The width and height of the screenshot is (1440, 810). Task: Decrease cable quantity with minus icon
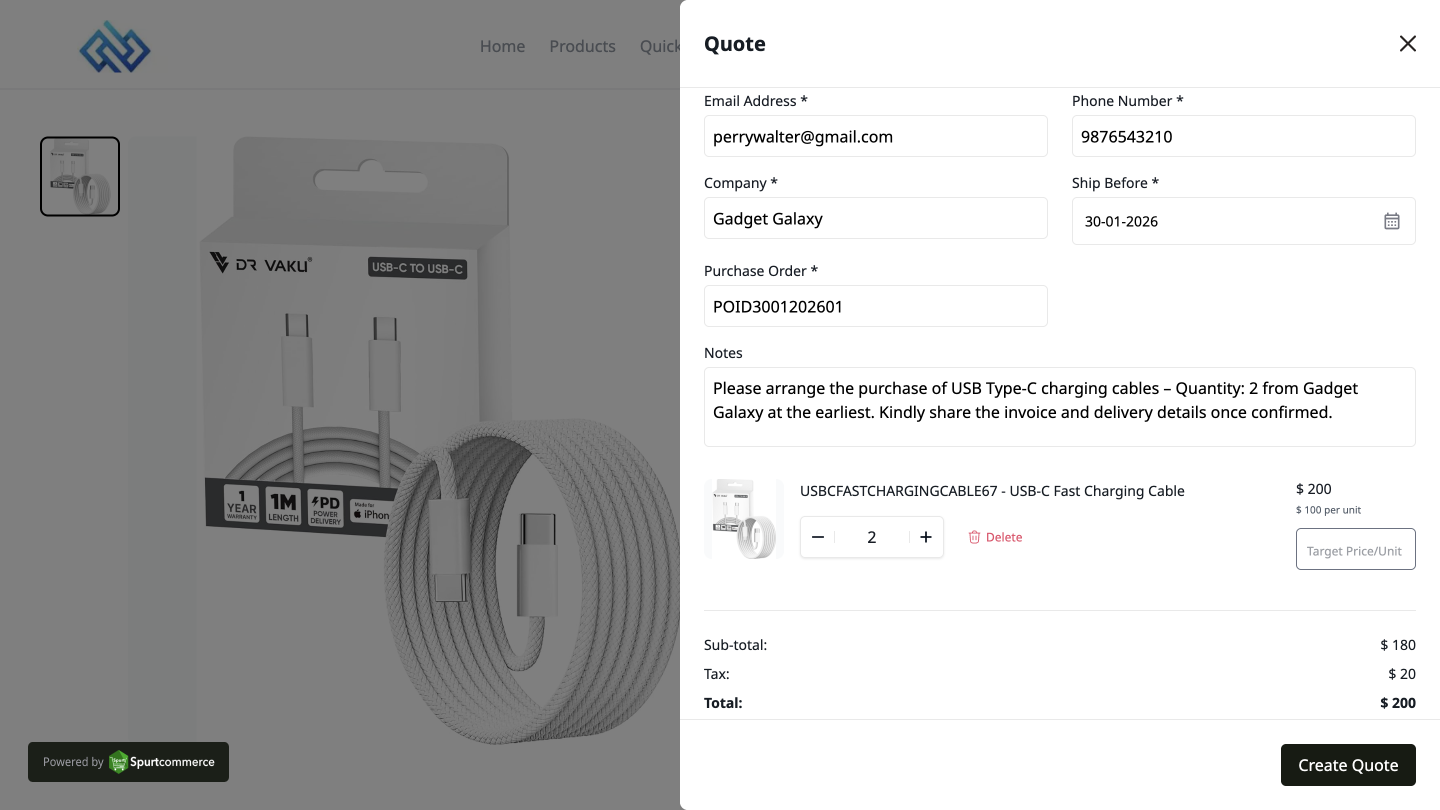click(x=818, y=537)
